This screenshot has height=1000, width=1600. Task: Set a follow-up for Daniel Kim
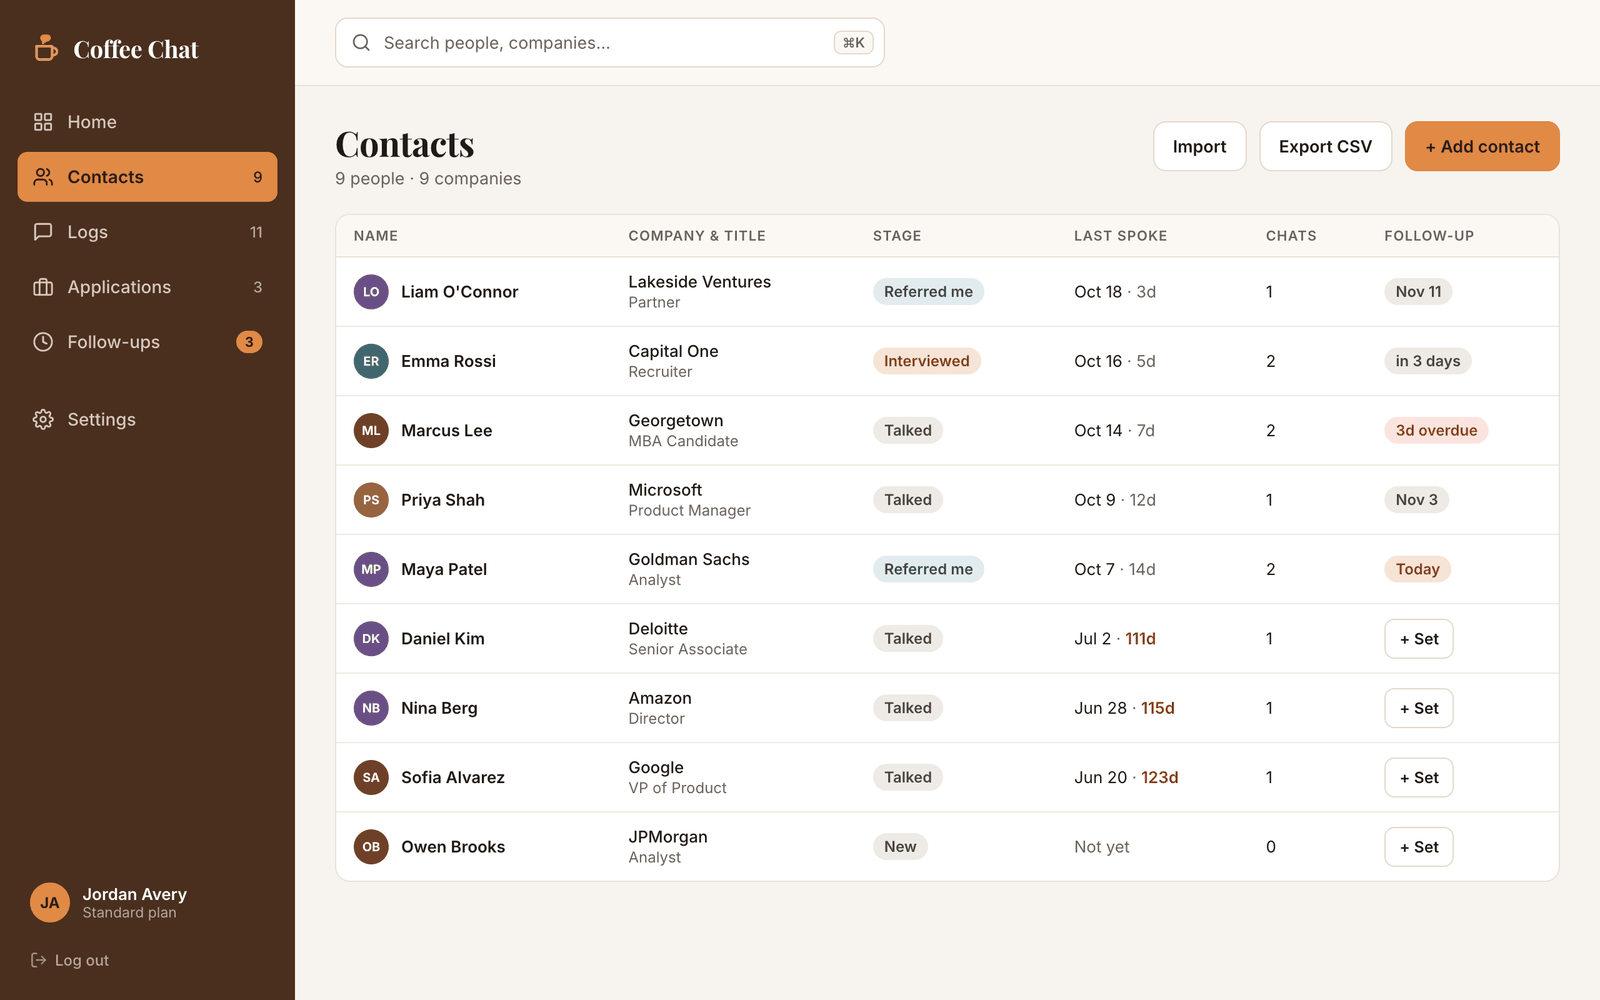click(1419, 639)
